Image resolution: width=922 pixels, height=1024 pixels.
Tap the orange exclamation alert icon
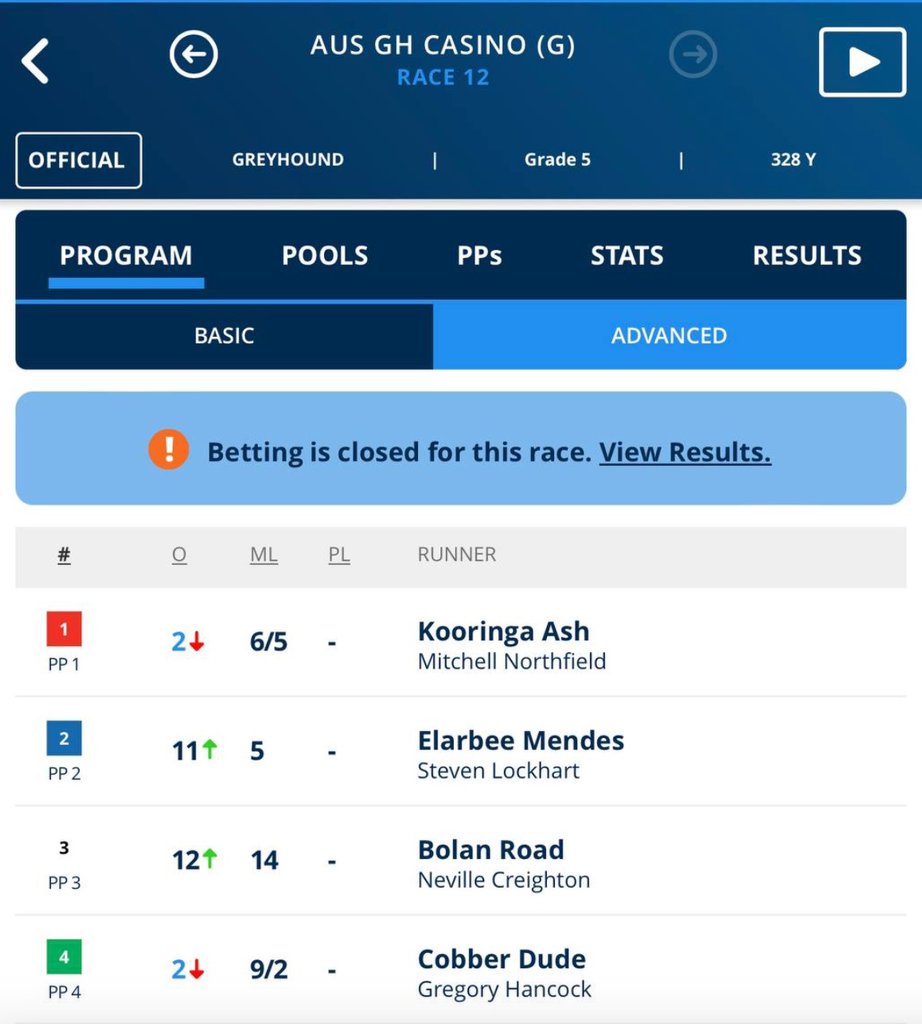(x=168, y=449)
